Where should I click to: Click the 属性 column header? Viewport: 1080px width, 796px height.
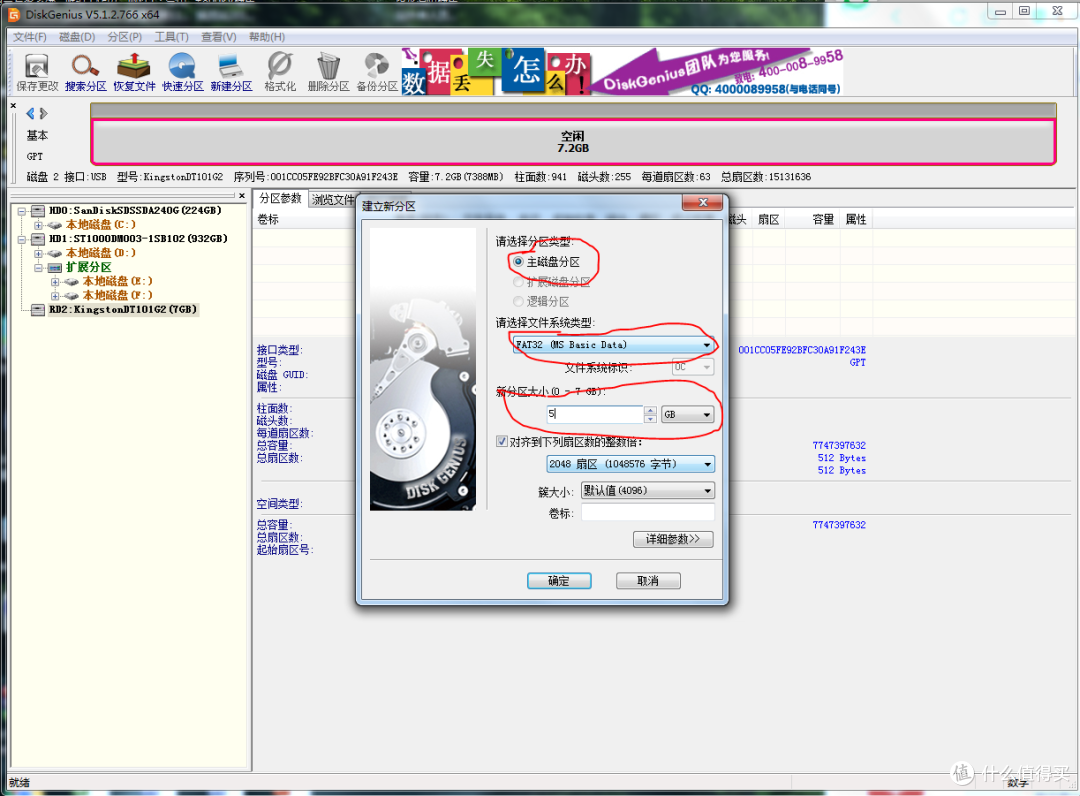[x=855, y=219]
